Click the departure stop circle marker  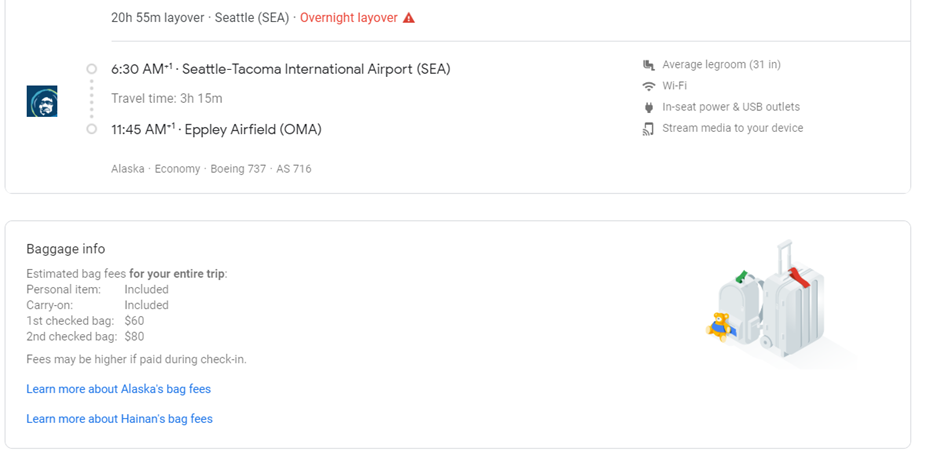point(91,69)
